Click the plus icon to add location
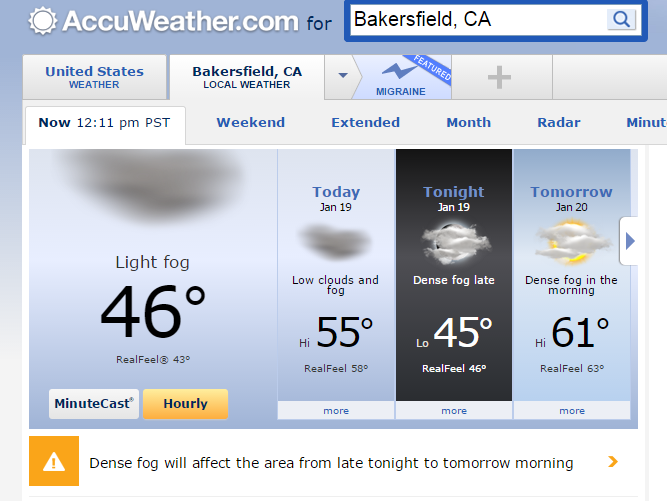This screenshot has height=501, width=667. pos(500,77)
